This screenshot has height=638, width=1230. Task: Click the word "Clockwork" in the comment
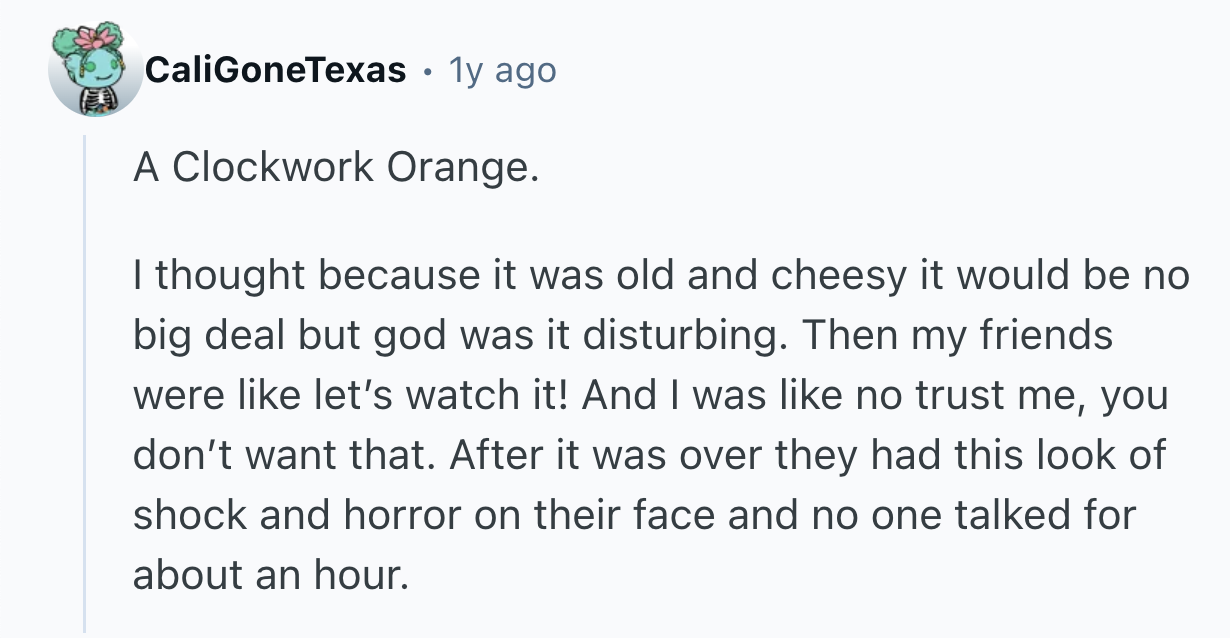coord(273,167)
